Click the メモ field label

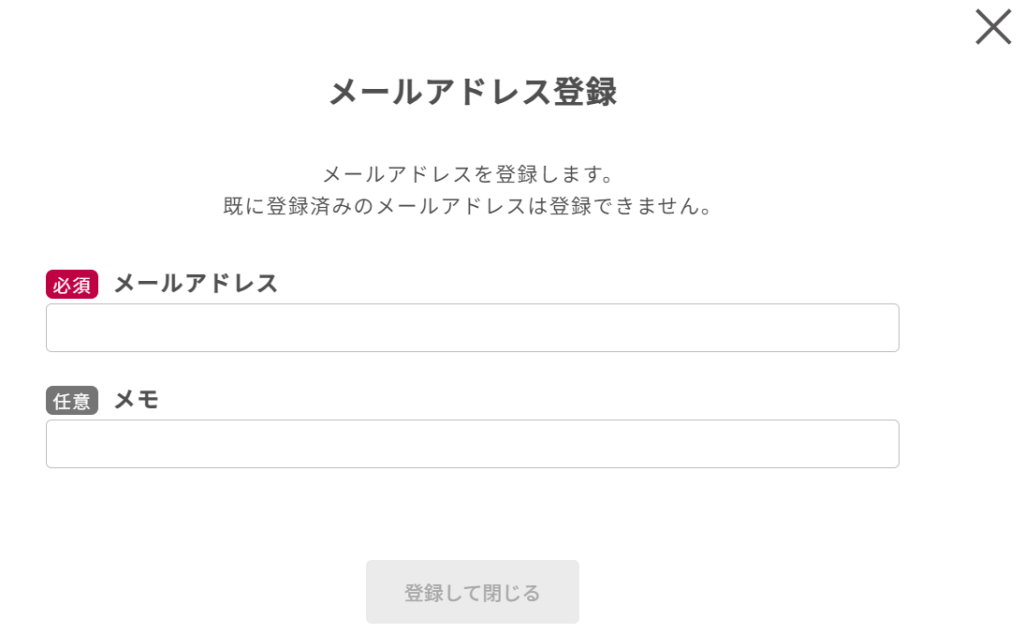tap(137, 400)
